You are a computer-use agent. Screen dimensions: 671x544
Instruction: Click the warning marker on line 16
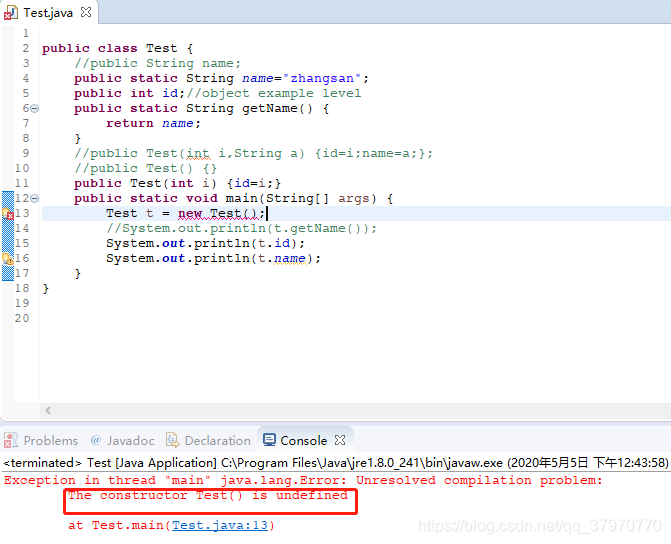tap(8, 258)
